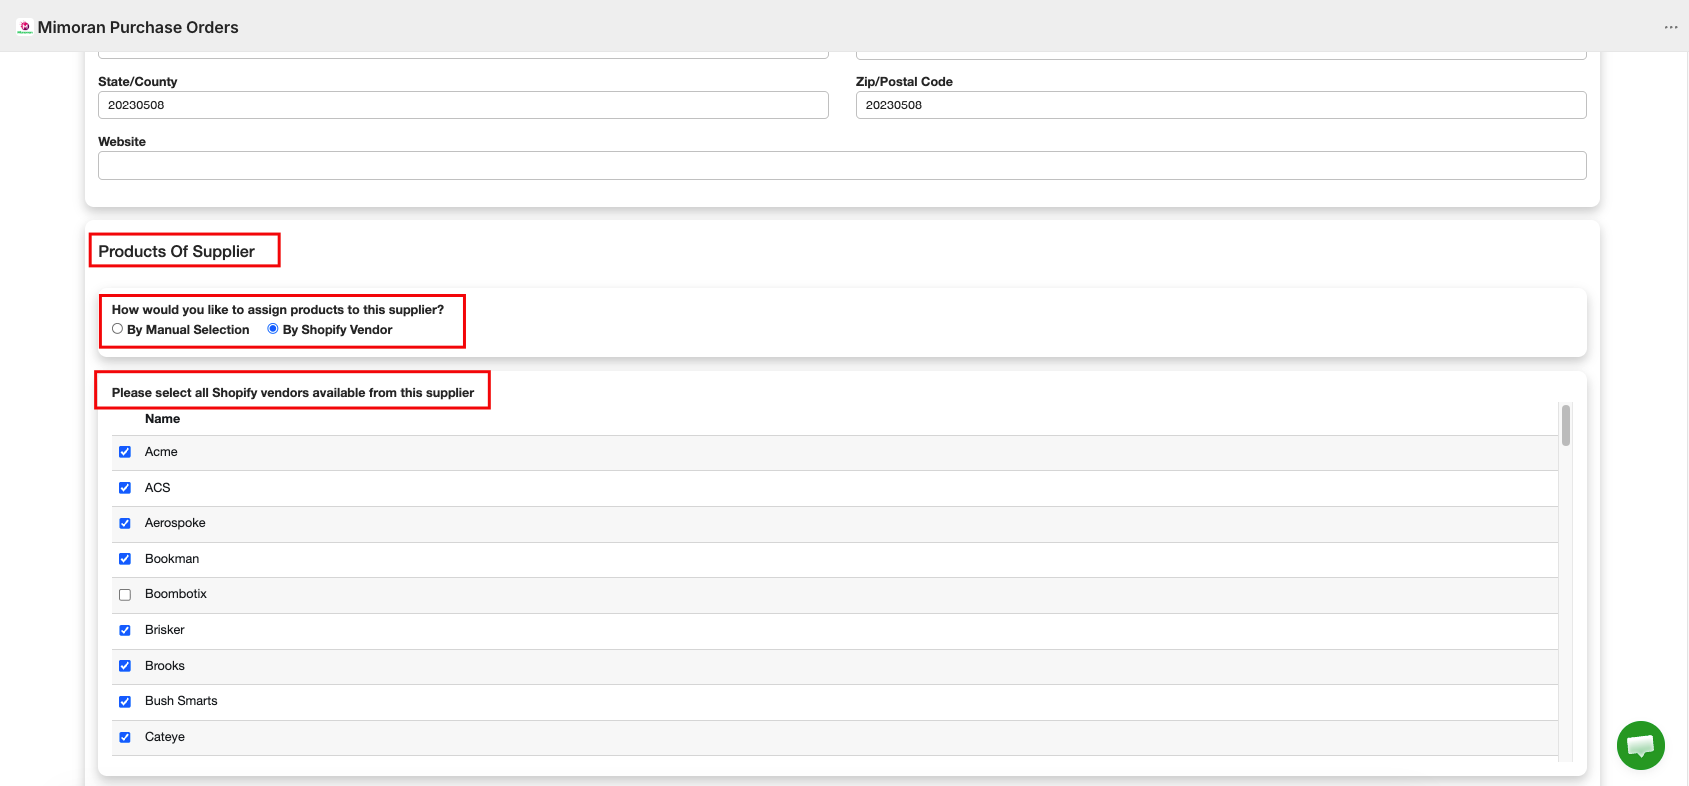The image size is (1689, 786).
Task: Click the Acme vendor name
Action: (161, 452)
